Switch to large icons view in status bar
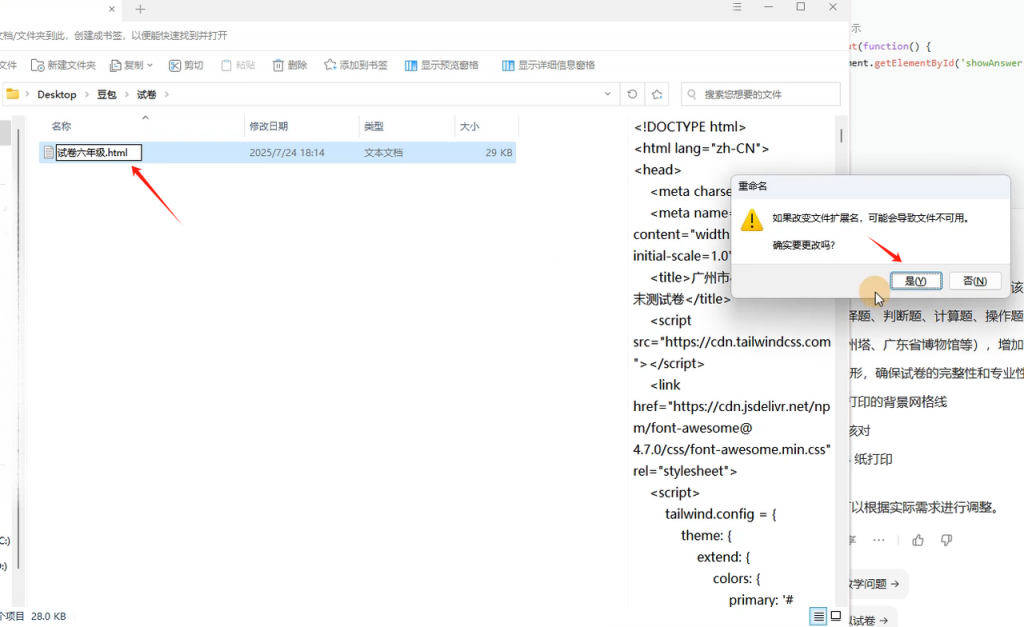This screenshot has height=627, width=1024. (835, 615)
